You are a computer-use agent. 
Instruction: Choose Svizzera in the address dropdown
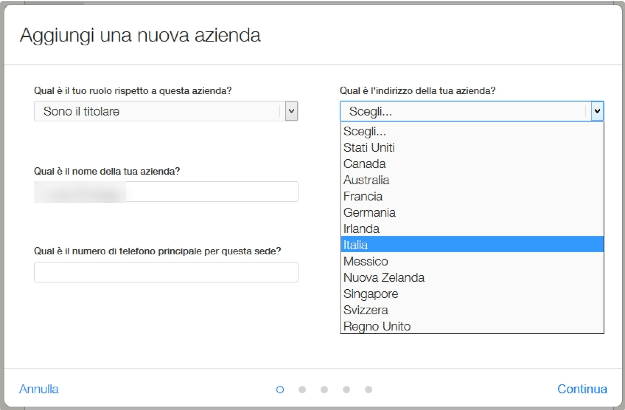[366, 310]
